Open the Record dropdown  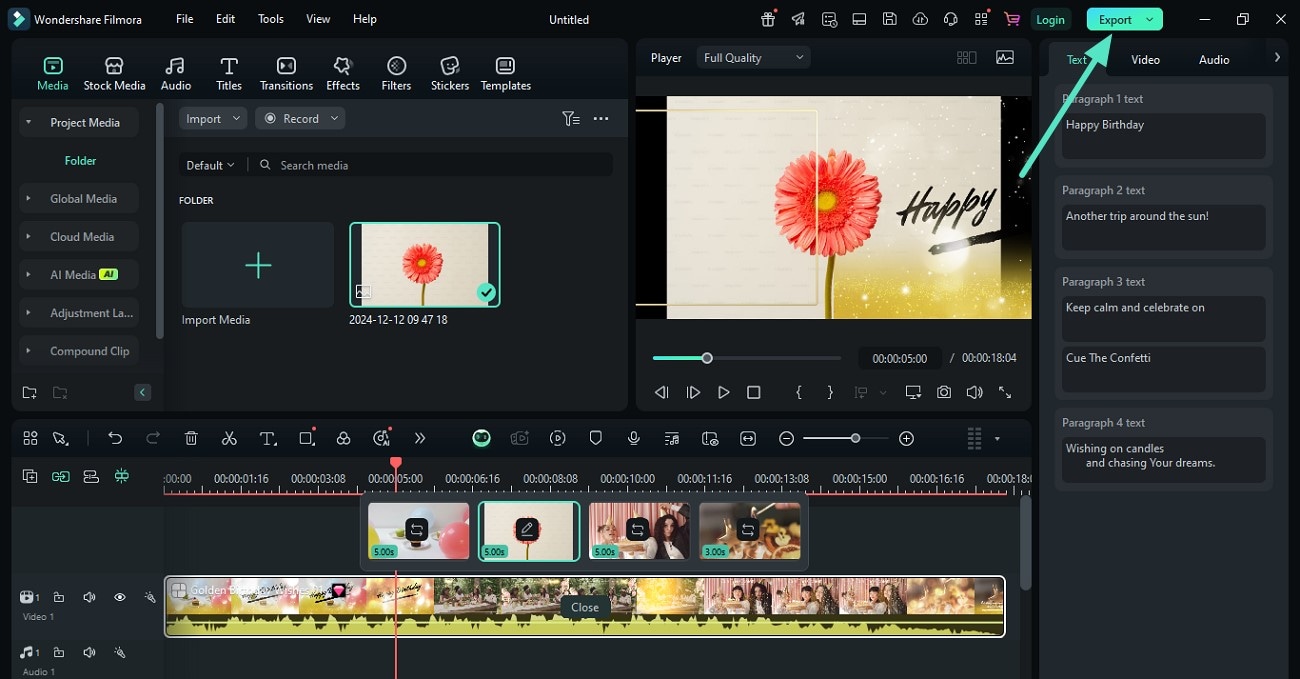[300, 118]
